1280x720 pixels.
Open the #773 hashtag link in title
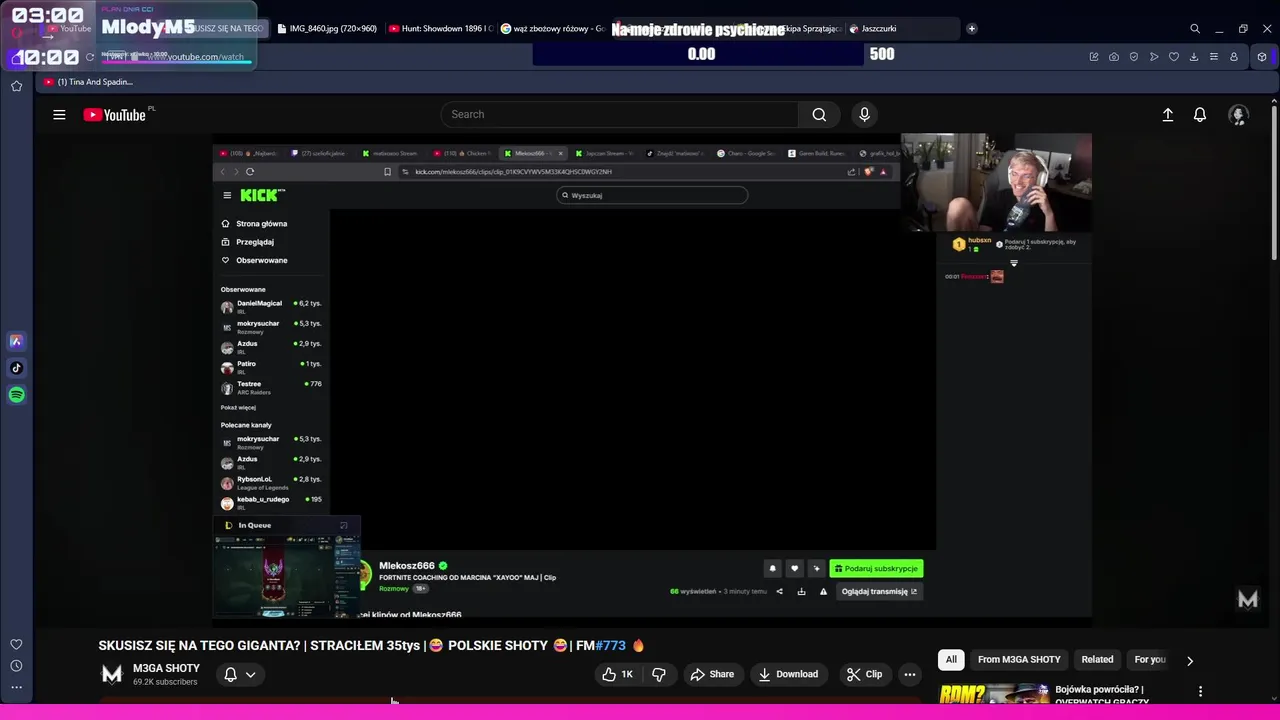pos(610,646)
